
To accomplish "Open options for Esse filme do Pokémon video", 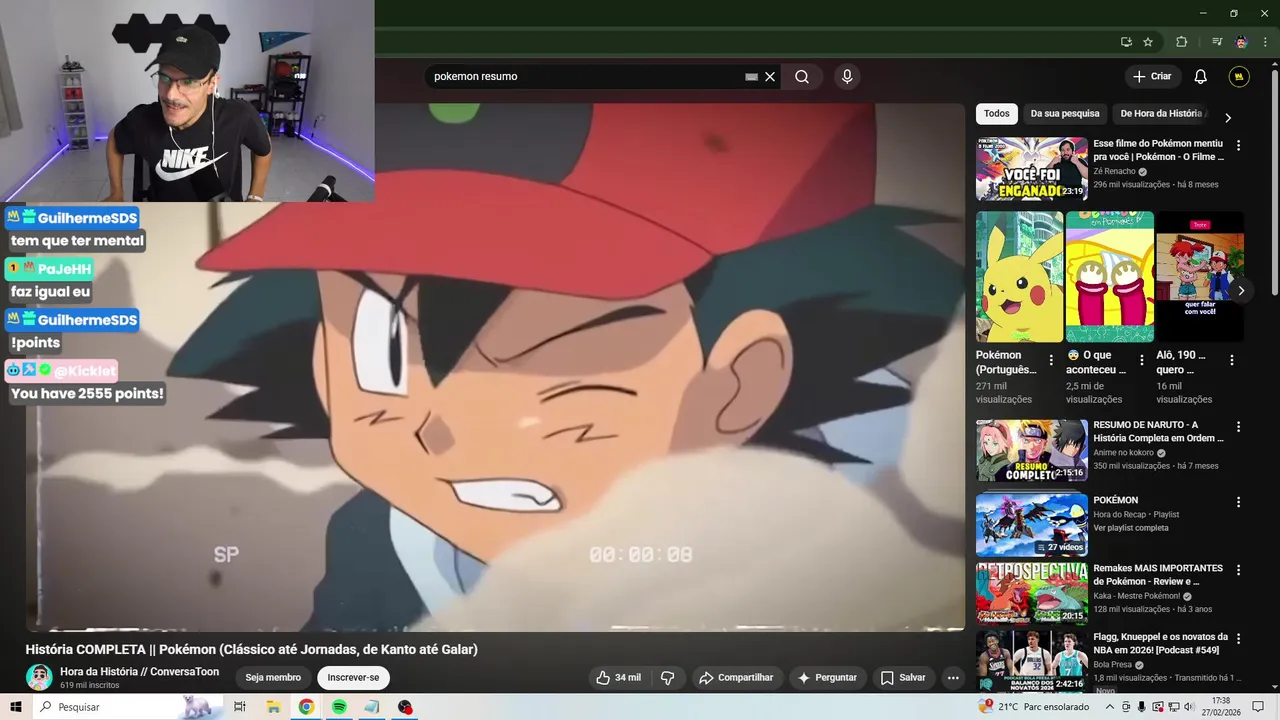I will coord(1238,145).
